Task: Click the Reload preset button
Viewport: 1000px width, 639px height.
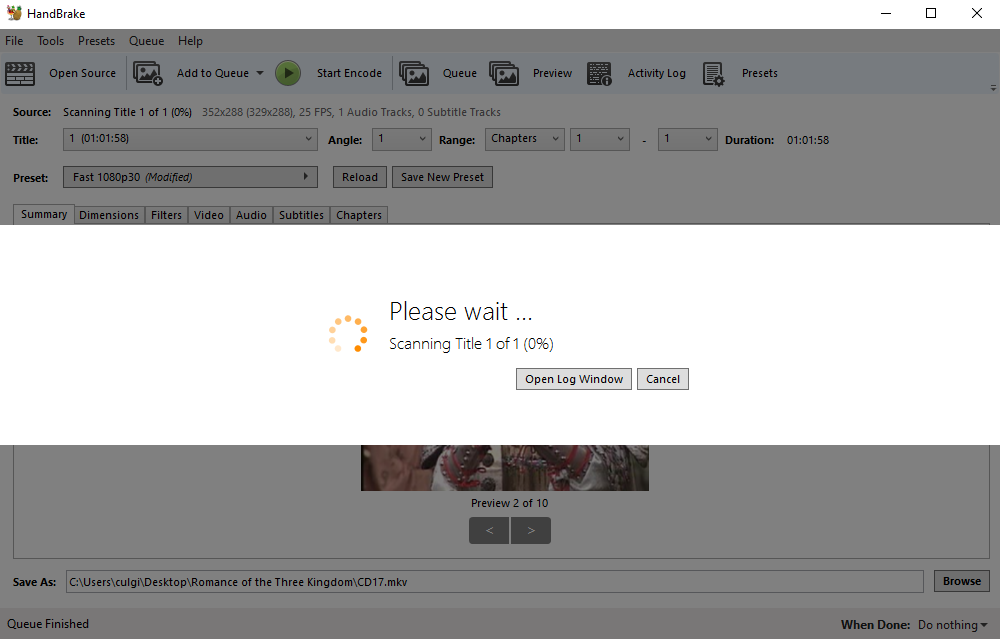Action: 360,177
